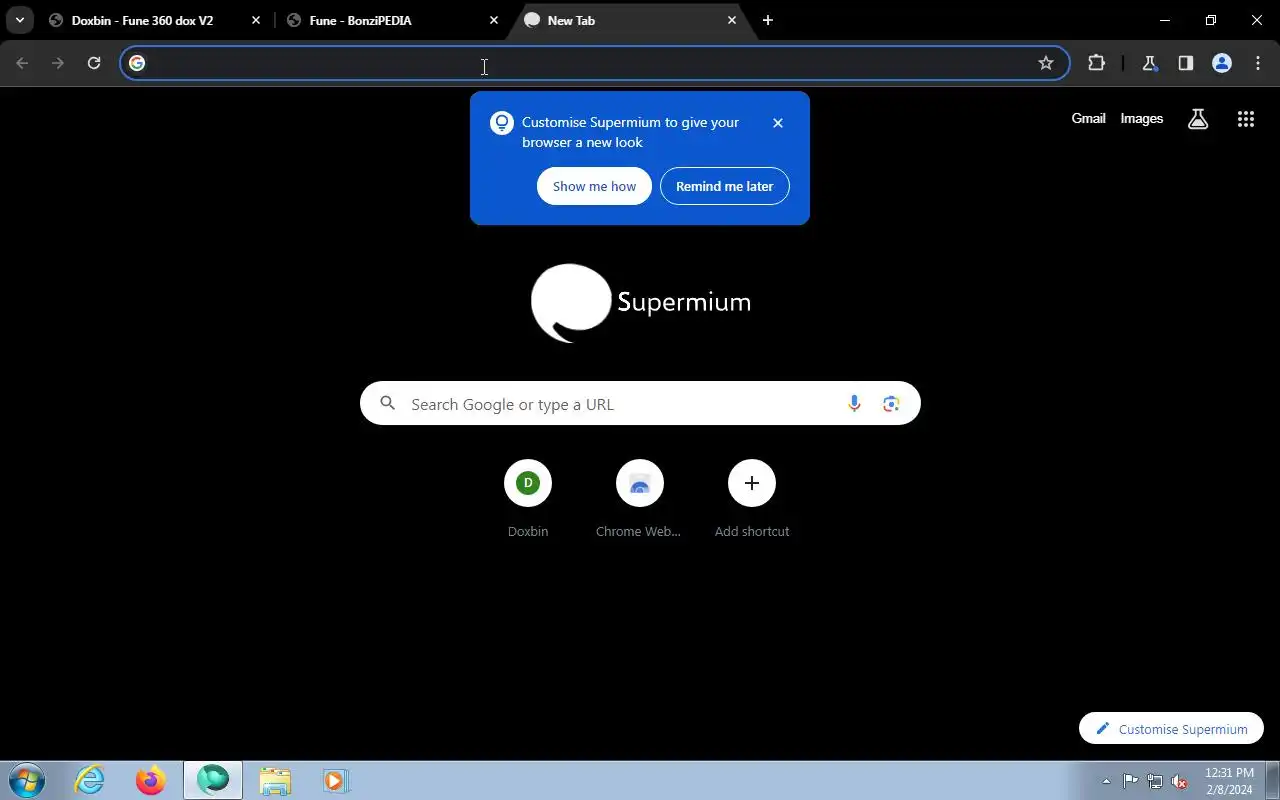Screen dimensions: 1280x800
Task: Open the tab search dropdown arrow
Action: 19,20
